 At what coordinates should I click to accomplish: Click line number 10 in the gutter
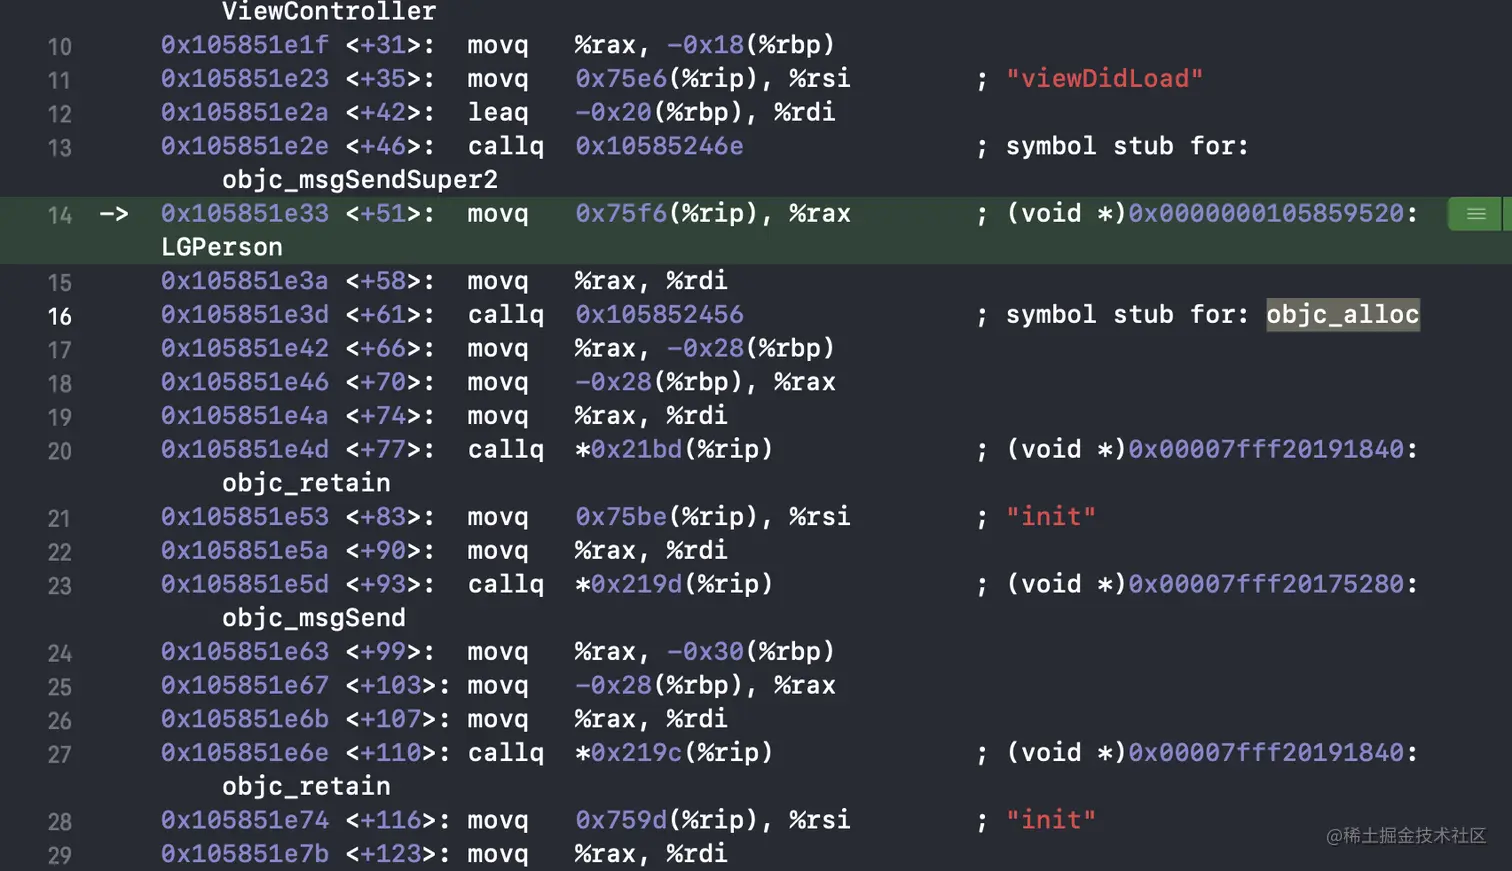tap(60, 47)
